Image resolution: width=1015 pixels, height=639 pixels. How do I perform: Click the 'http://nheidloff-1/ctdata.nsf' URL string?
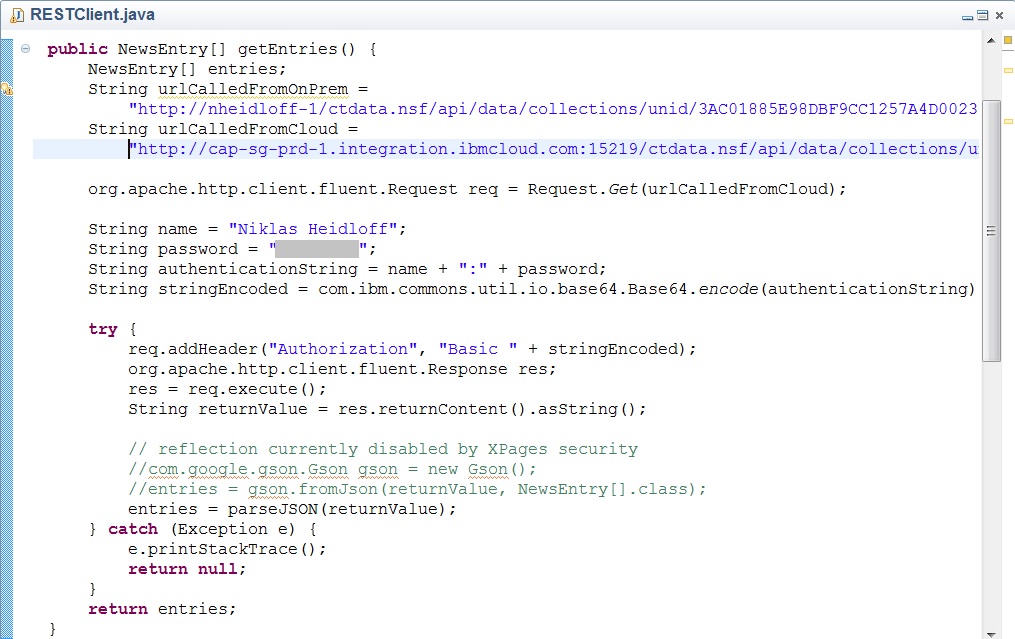pyautogui.click(x=553, y=109)
